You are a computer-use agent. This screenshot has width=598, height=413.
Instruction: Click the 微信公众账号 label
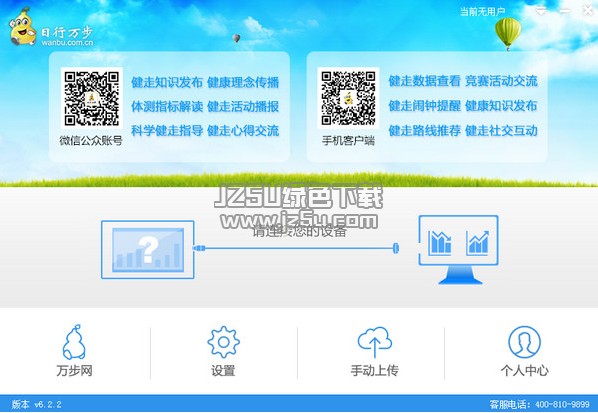pos(91,141)
